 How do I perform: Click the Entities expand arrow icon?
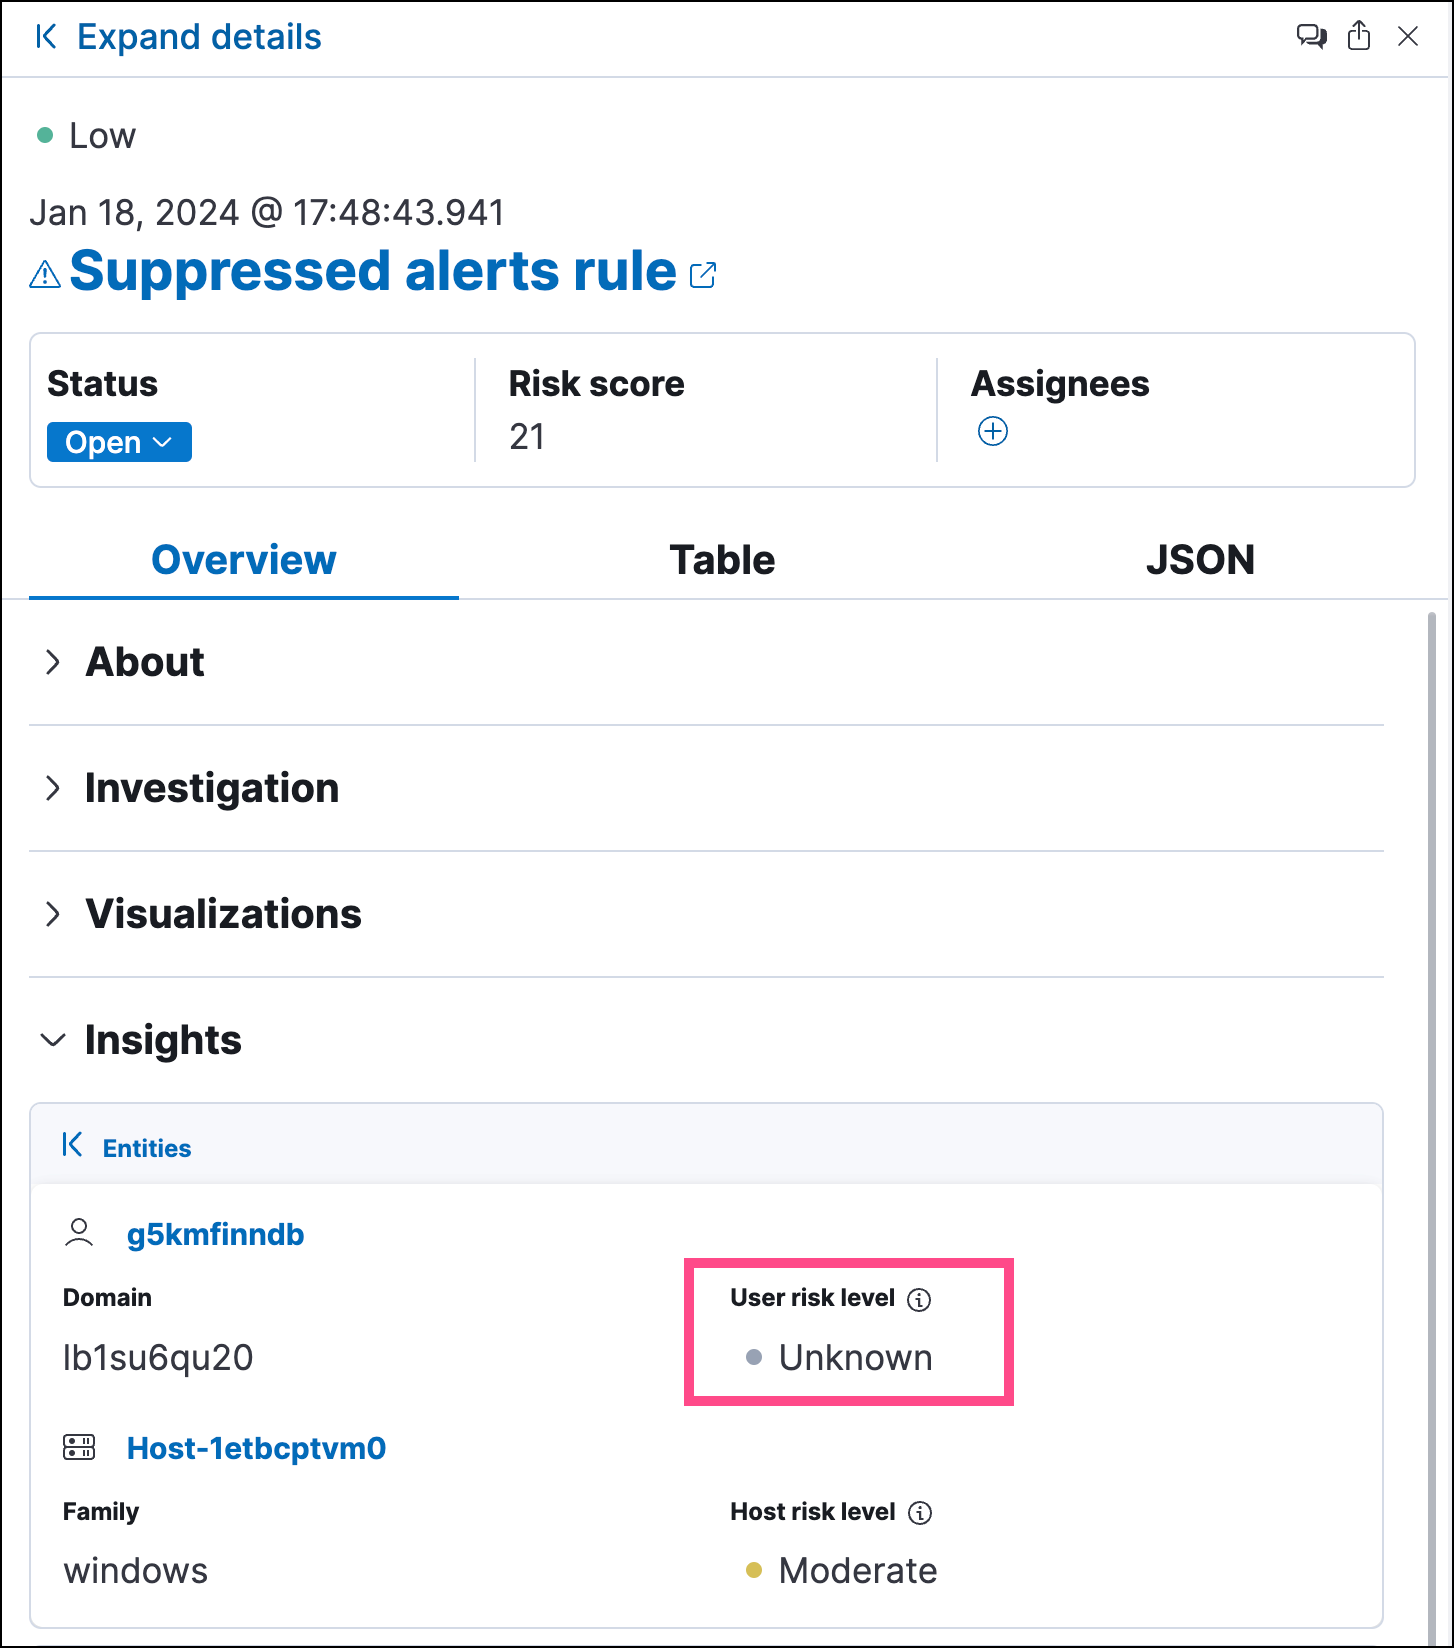coord(72,1145)
